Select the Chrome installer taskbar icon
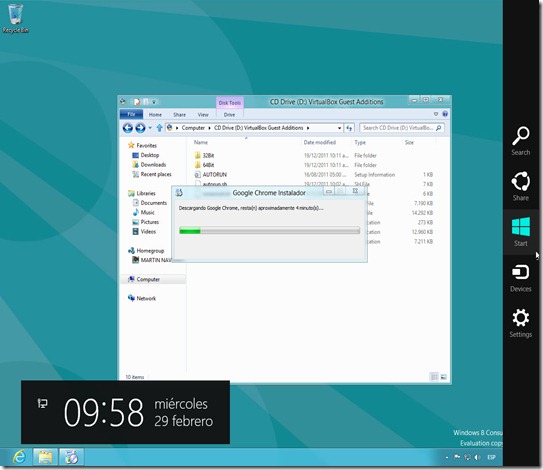This screenshot has height=470, width=543. click(71, 457)
